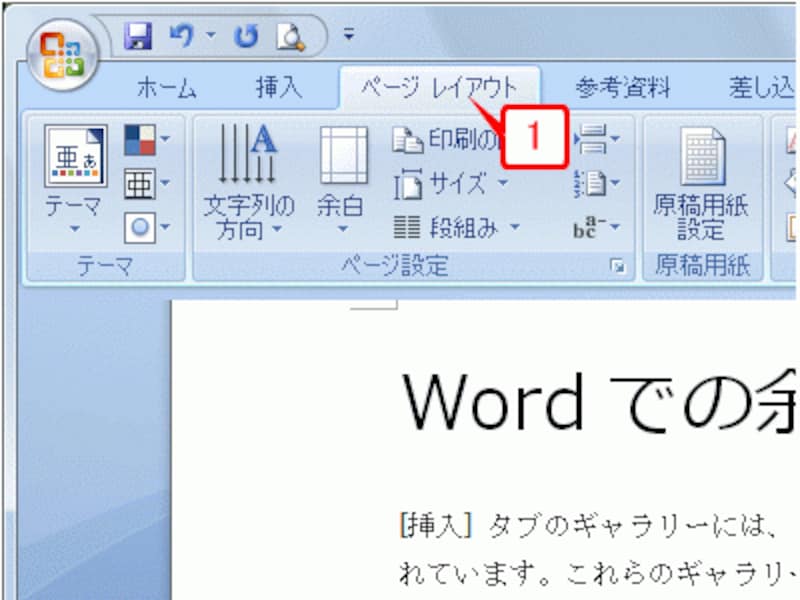Image resolution: width=800 pixels, height=600 pixels.
Task: Open print preview from Quick Access toolbar
Action: (x=290, y=37)
